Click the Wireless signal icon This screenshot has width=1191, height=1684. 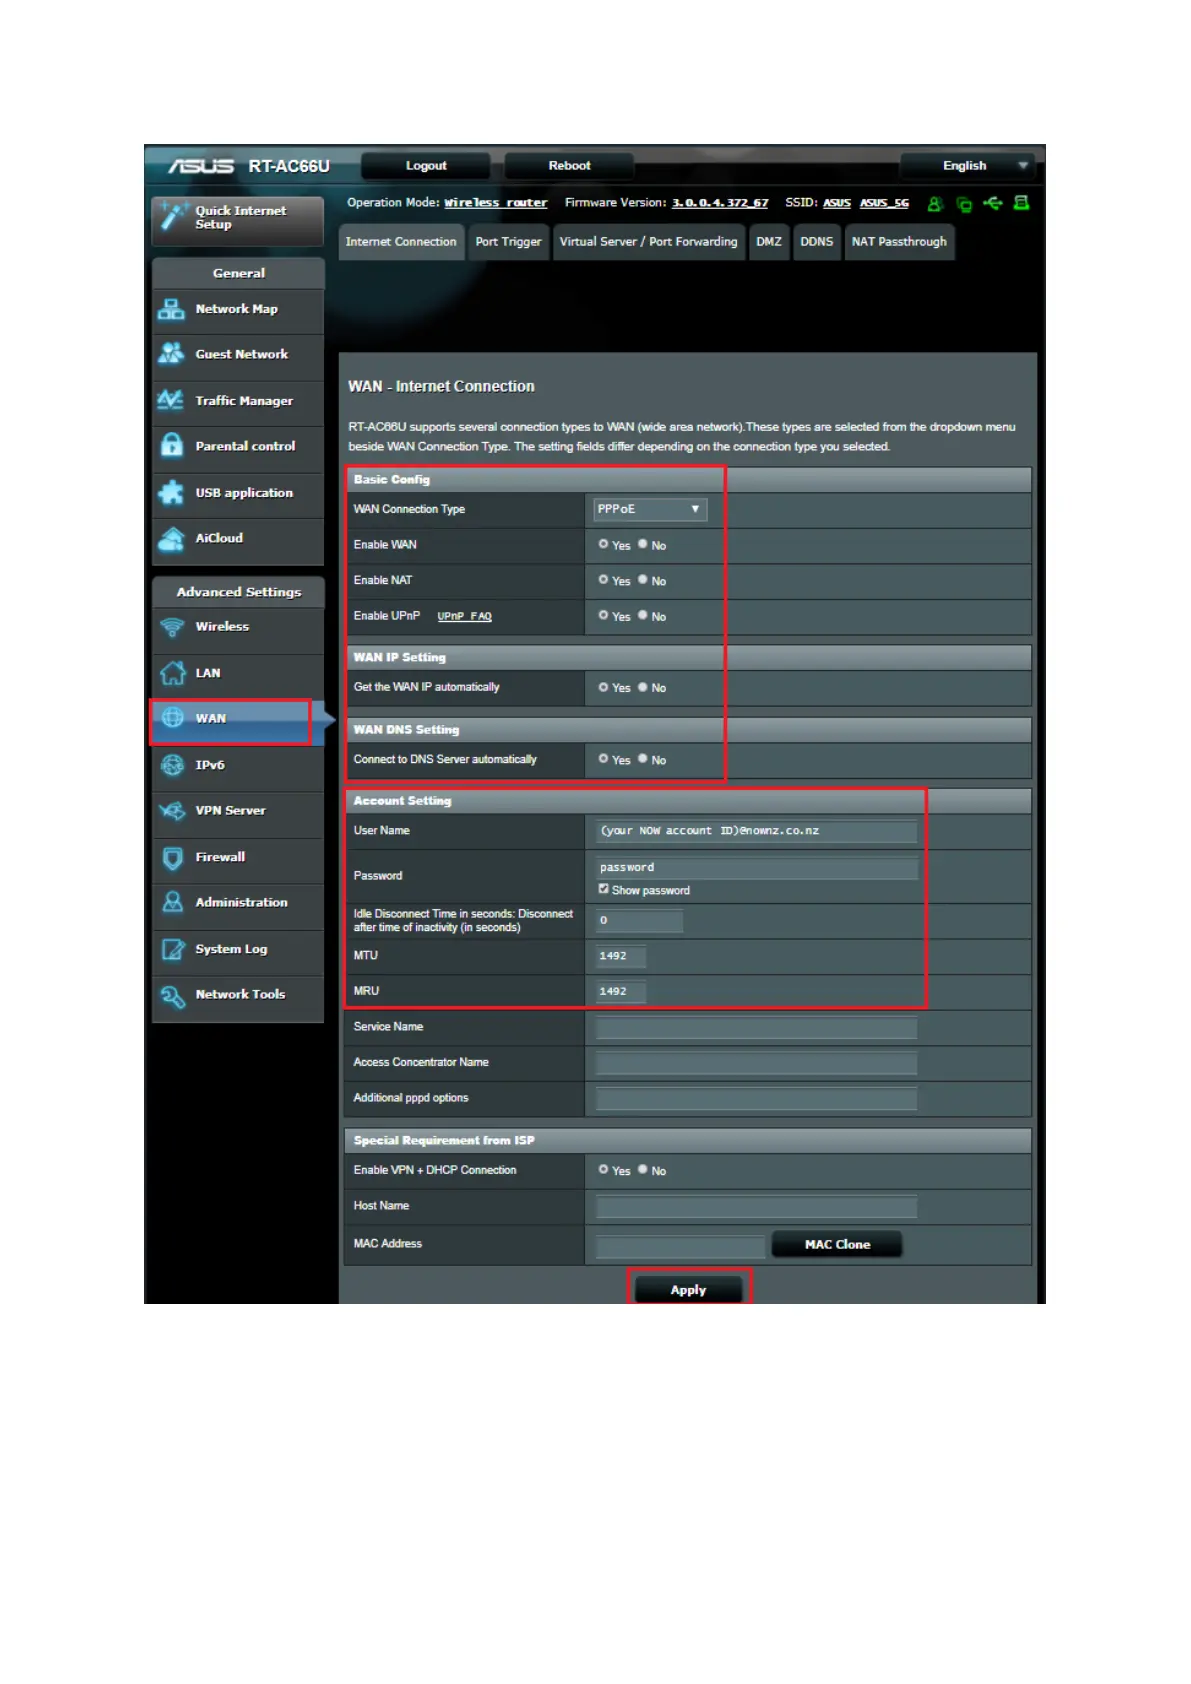tap(172, 627)
